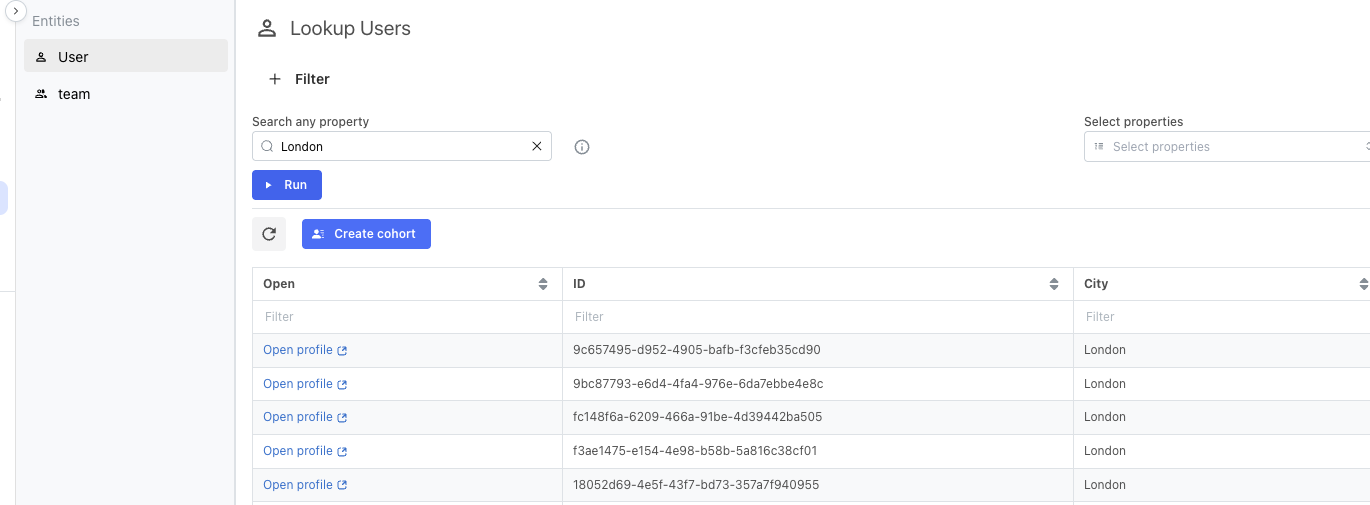This screenshot has width=1370, height=505.
Task: Focus the City column filter field
Action: pyautogui.click(x=1222, y=317)
